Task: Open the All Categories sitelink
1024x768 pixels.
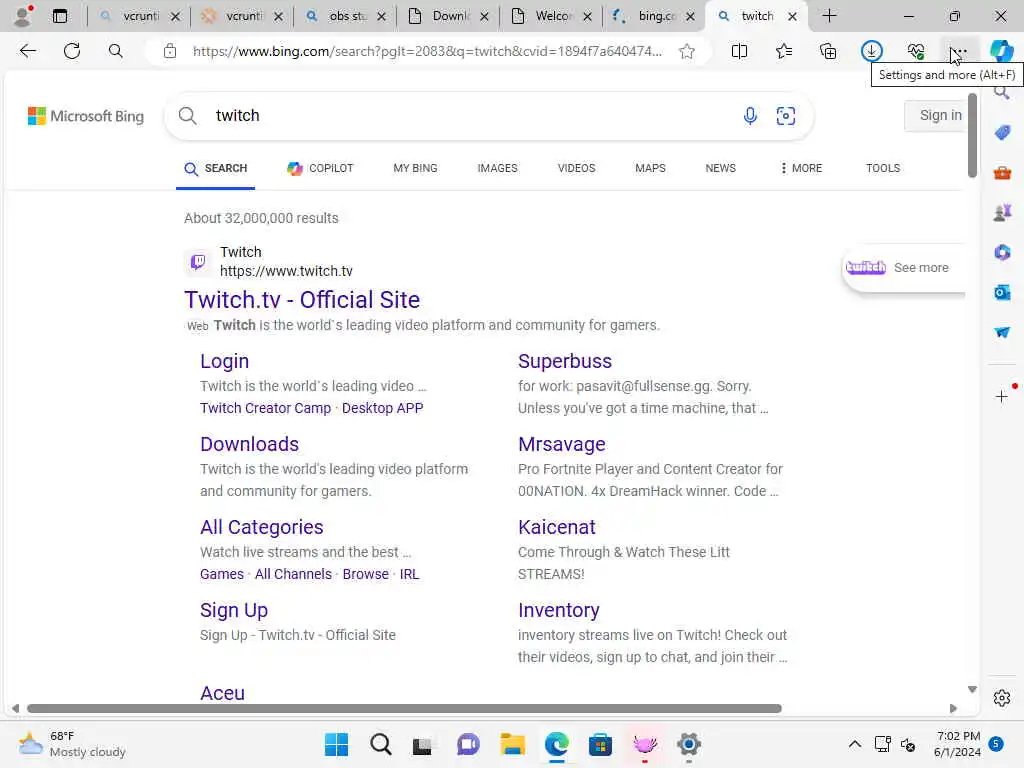Action: click(x=261, y=527)
